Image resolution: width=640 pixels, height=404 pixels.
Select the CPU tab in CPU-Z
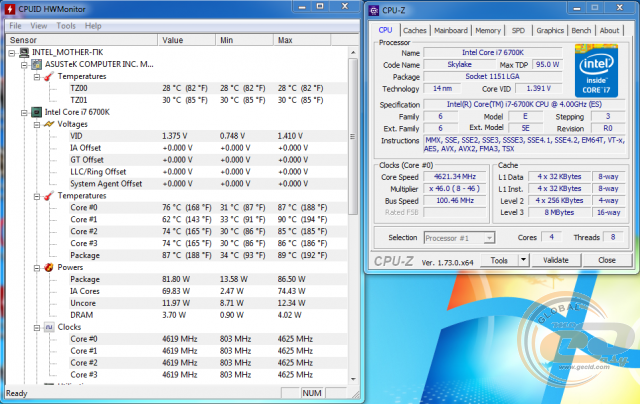385,30
